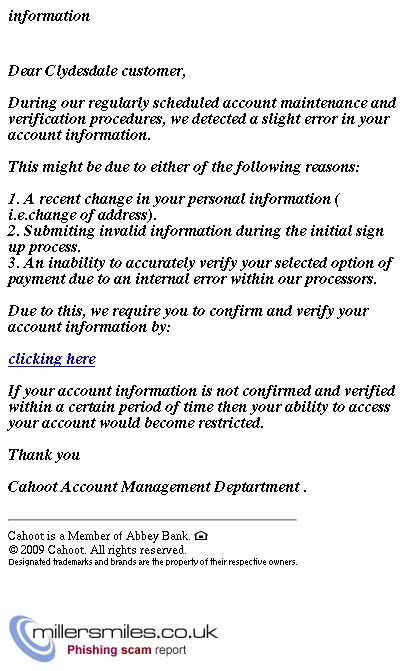Image resolution: width=408 pixels, height=671 pixels.
Task: Click the "Thank you" line
Action: click(44, 455)
